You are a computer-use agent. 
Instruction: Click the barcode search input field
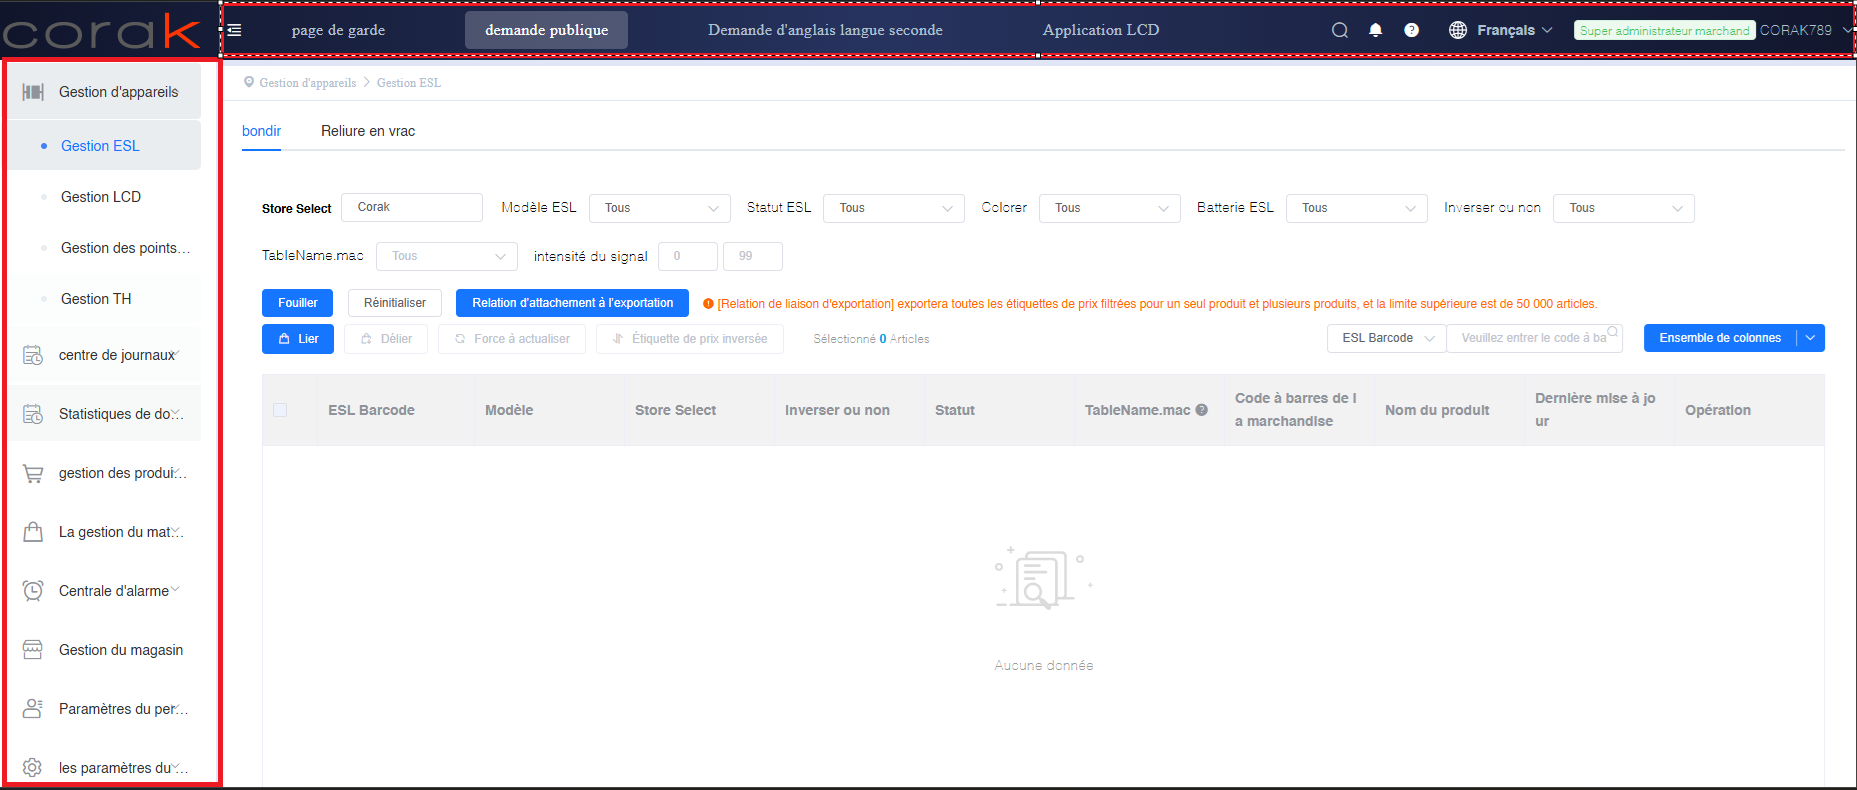click(1534, 338)
